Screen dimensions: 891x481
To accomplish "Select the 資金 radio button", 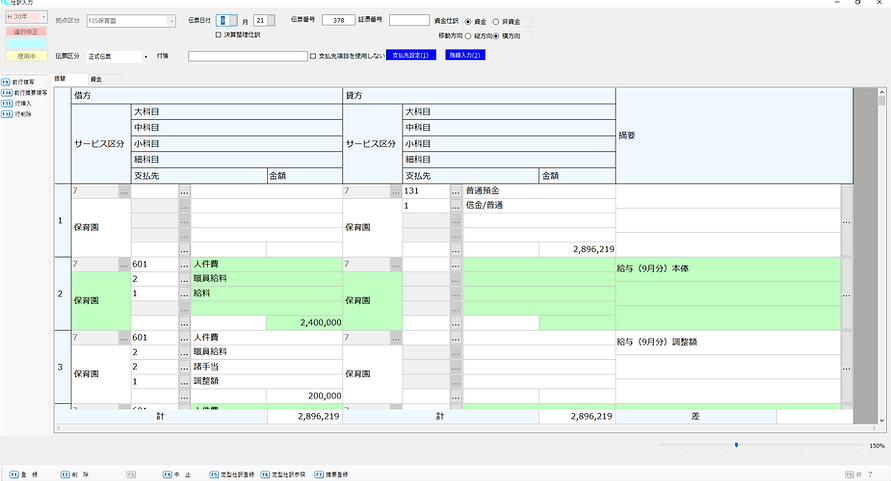I will (x=468, y=22).
